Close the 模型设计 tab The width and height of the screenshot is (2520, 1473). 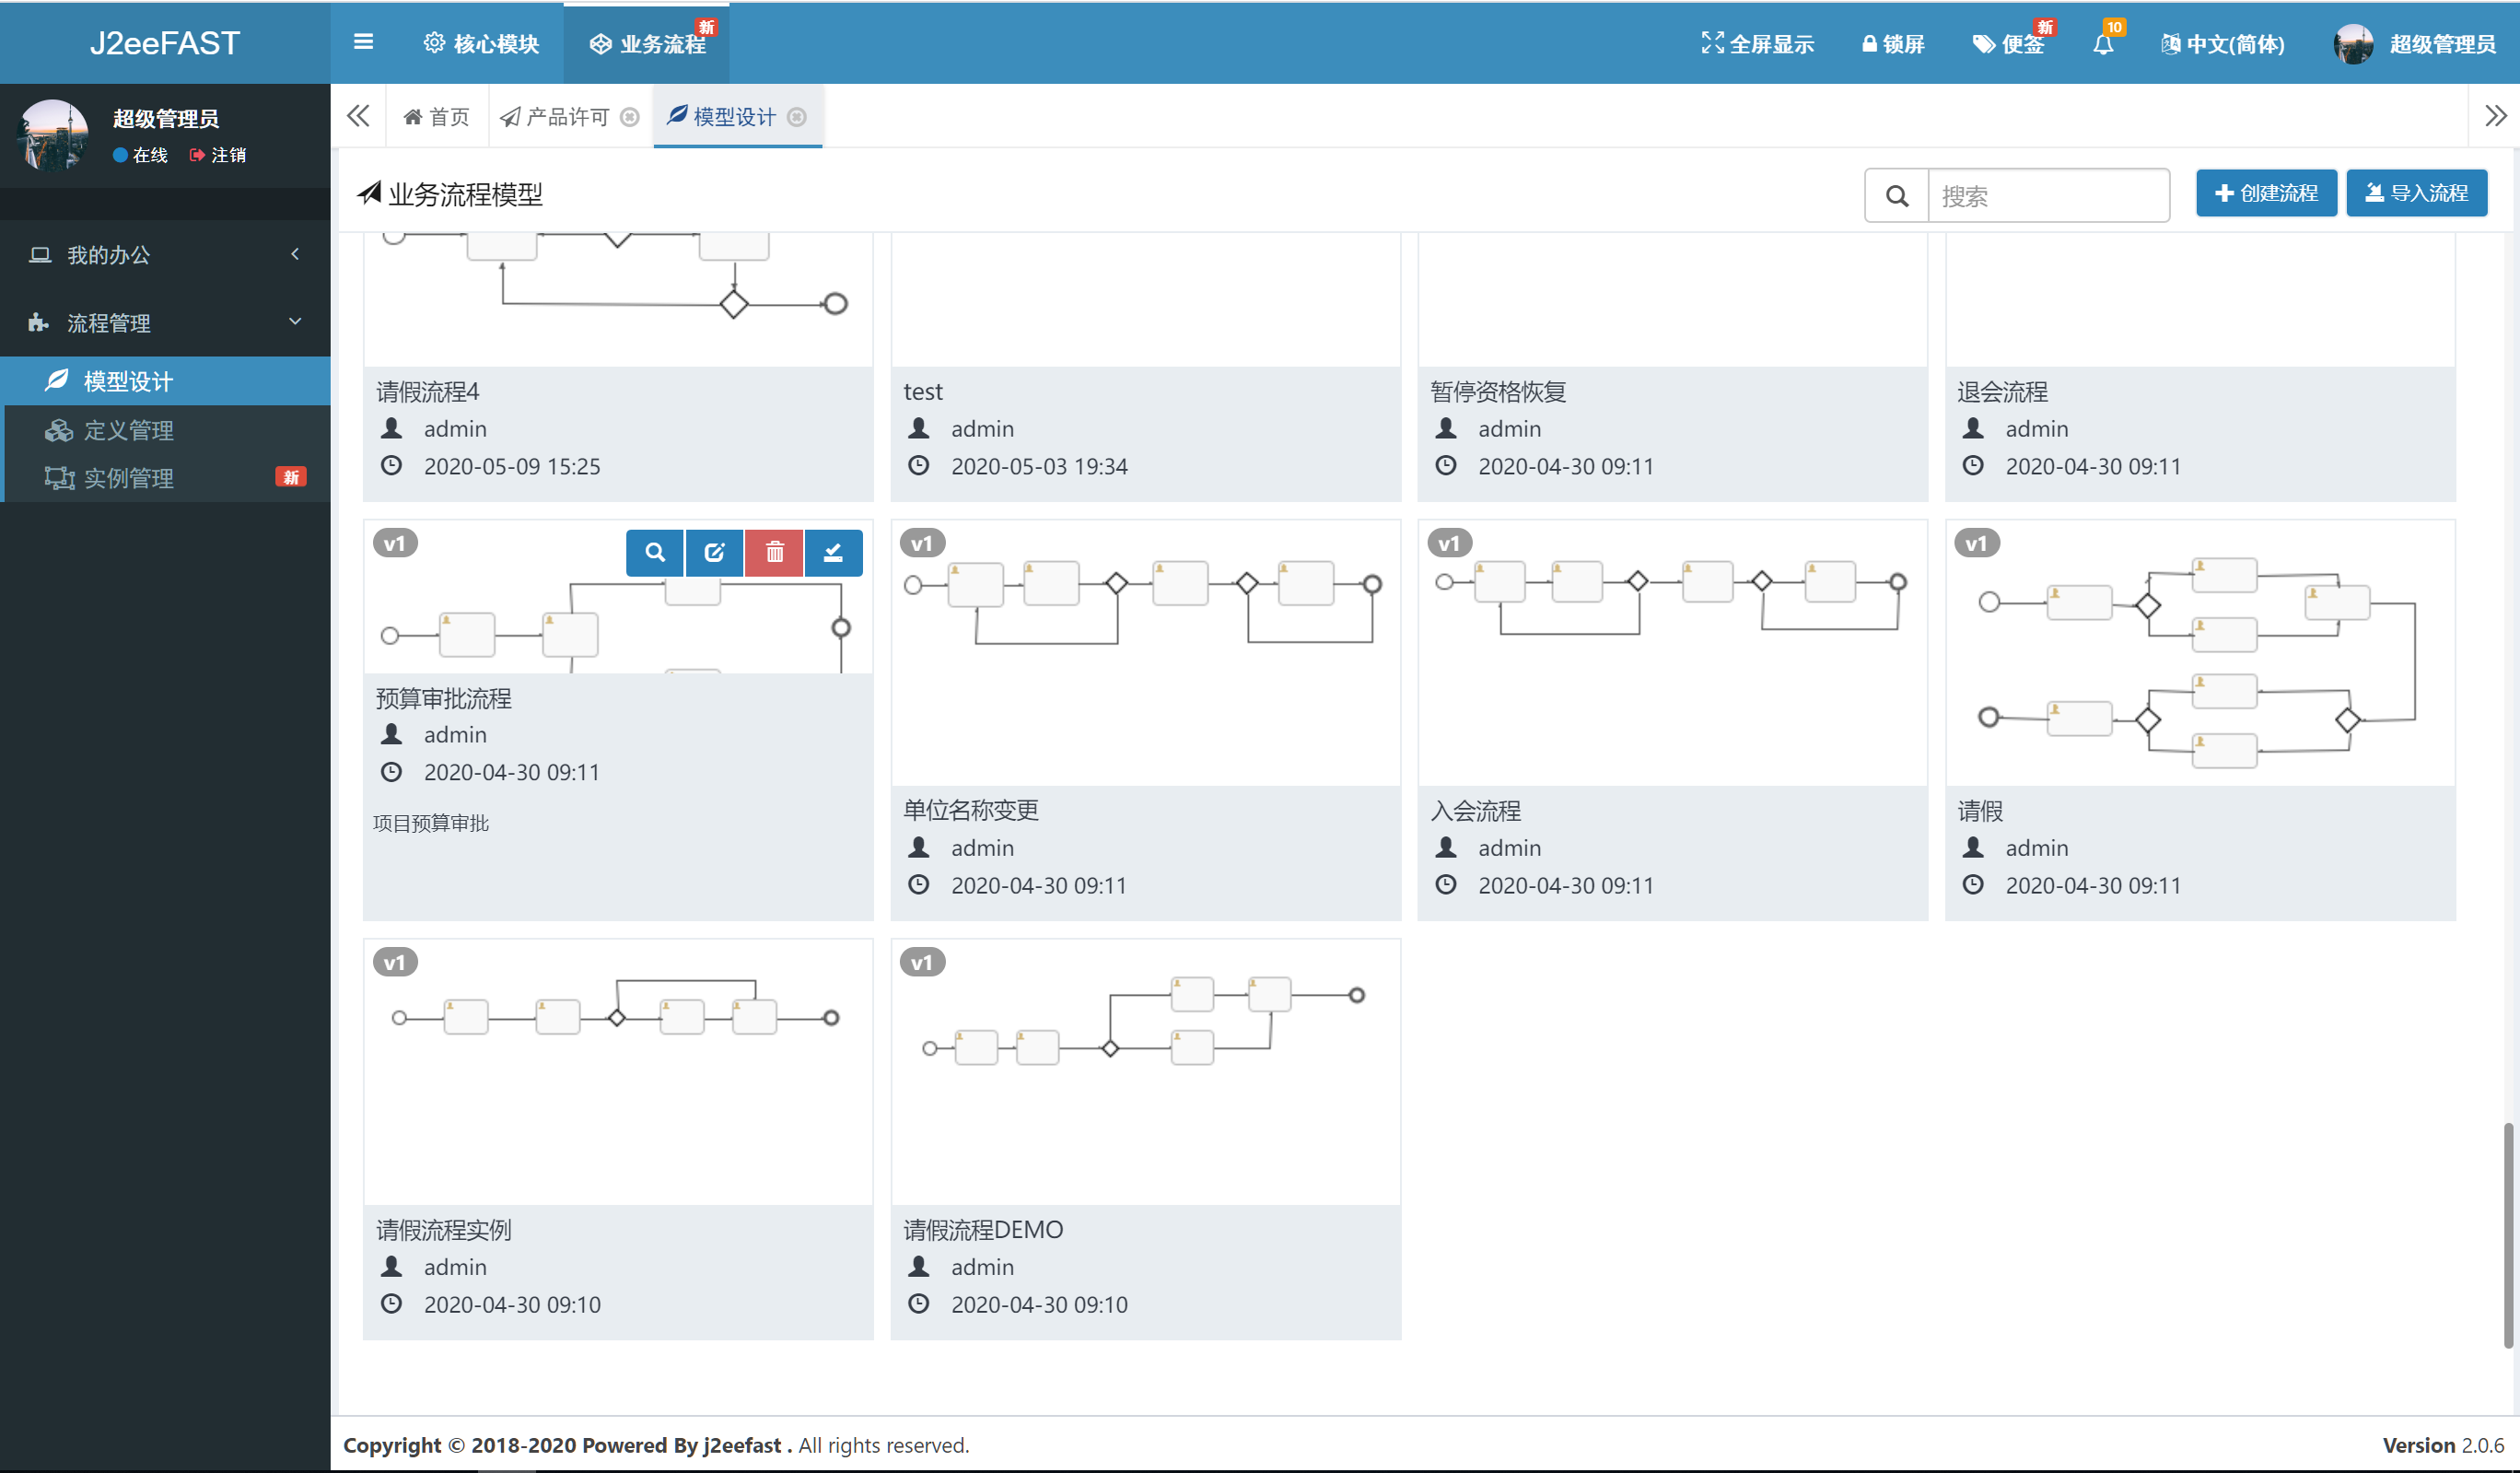797,117
